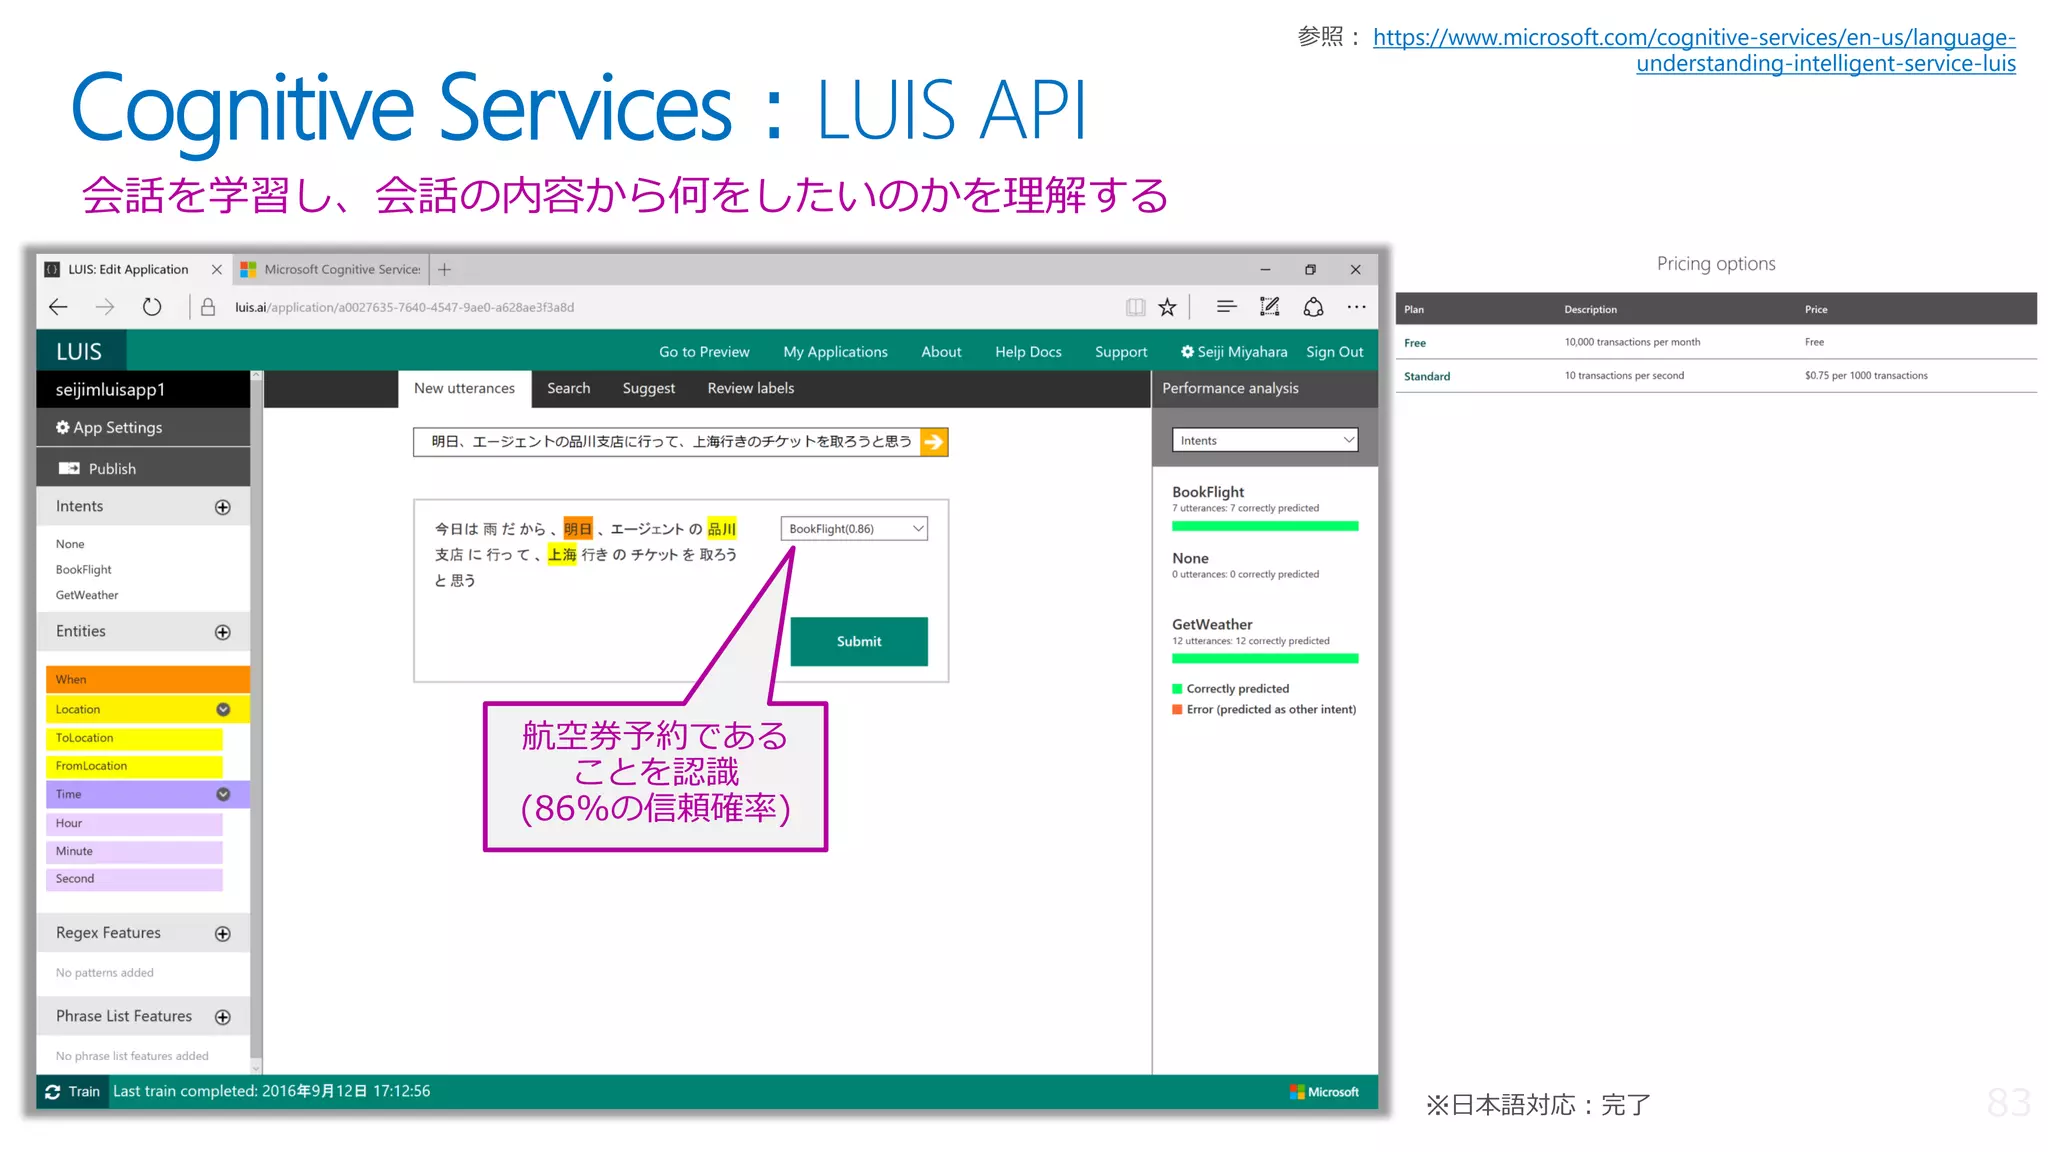
Task: Go back with browser back arrow
Action: click(x=59, y=307)
